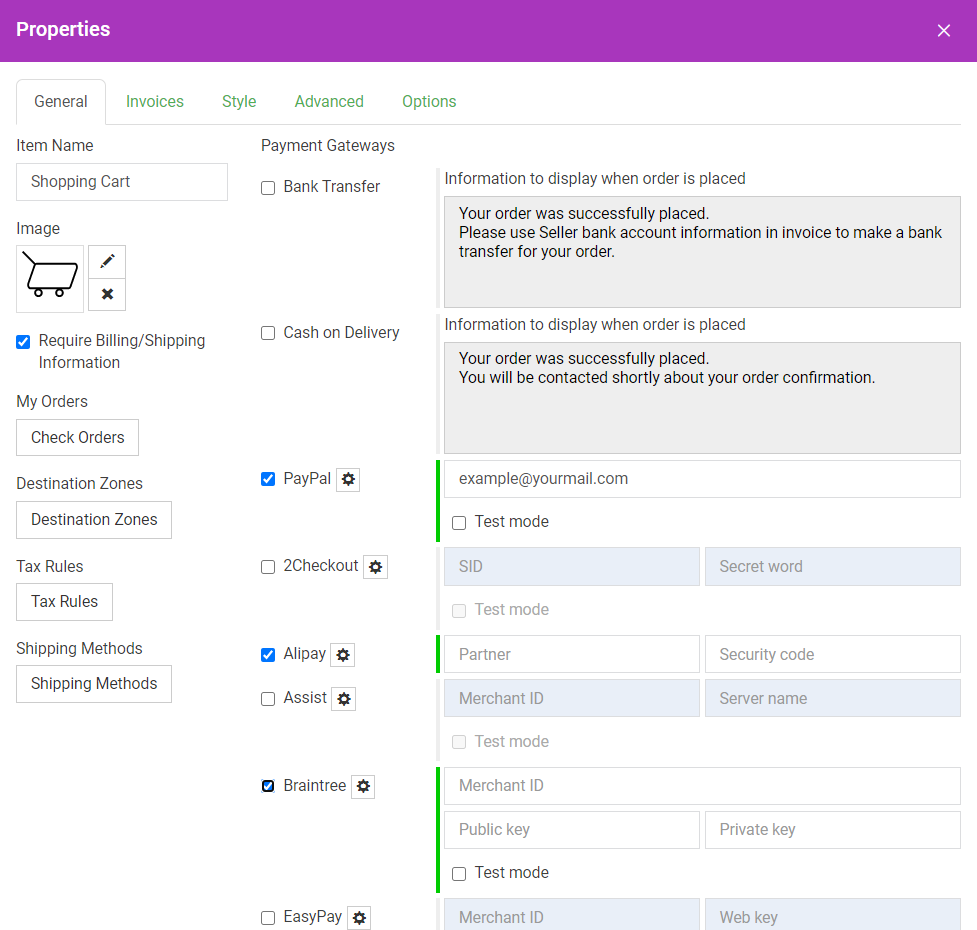Enable the Bank Transfer checkbox
Image resolution: width=977 pixels, height=930 pixels.
tap(268, 188)
